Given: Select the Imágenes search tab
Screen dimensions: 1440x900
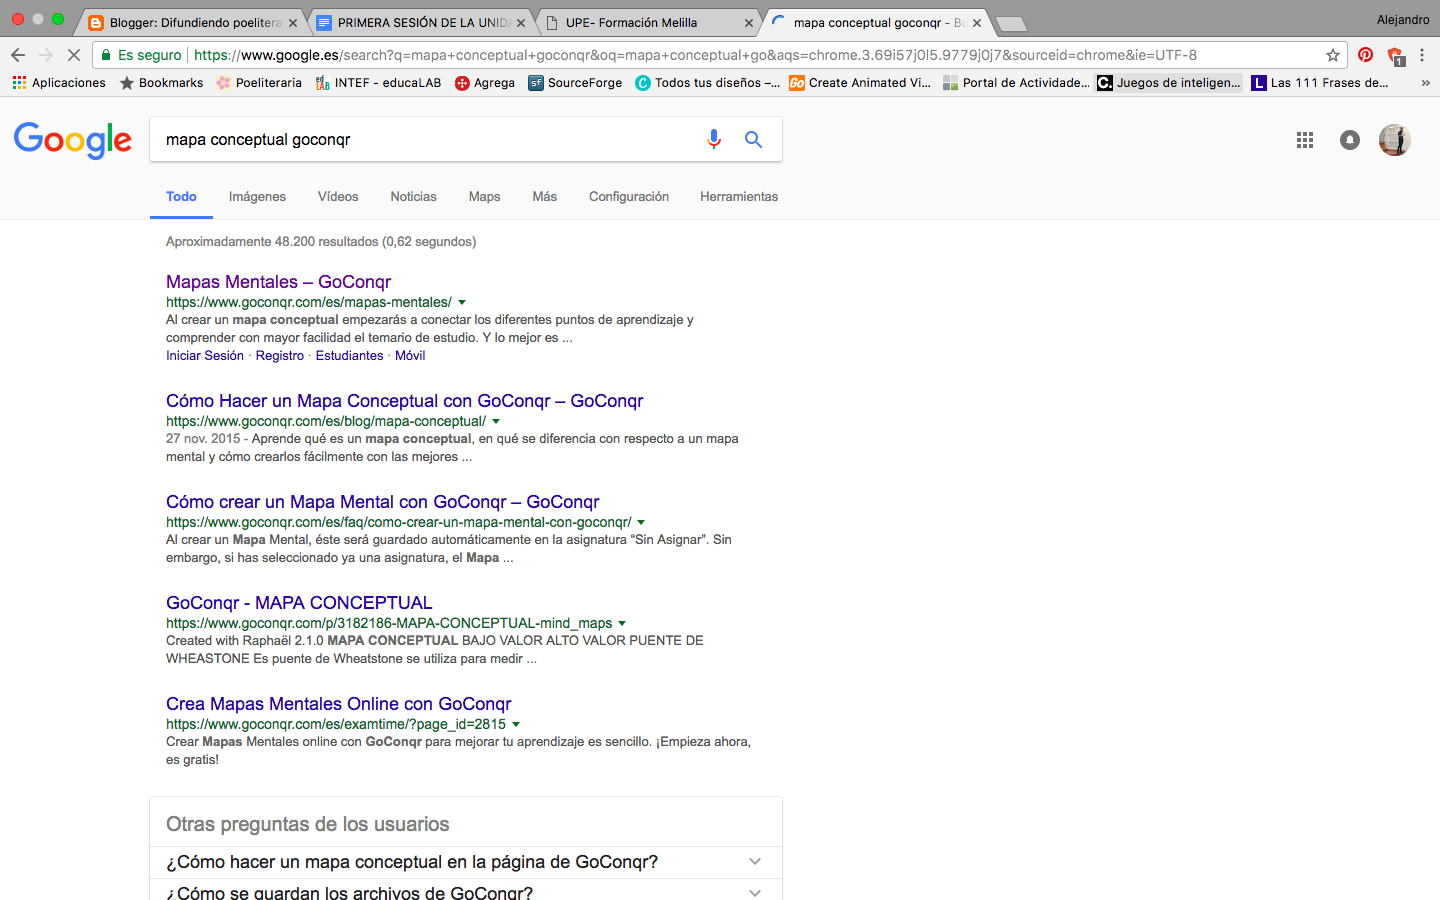Looking at the screenshot, I should (x=257, y=197).
